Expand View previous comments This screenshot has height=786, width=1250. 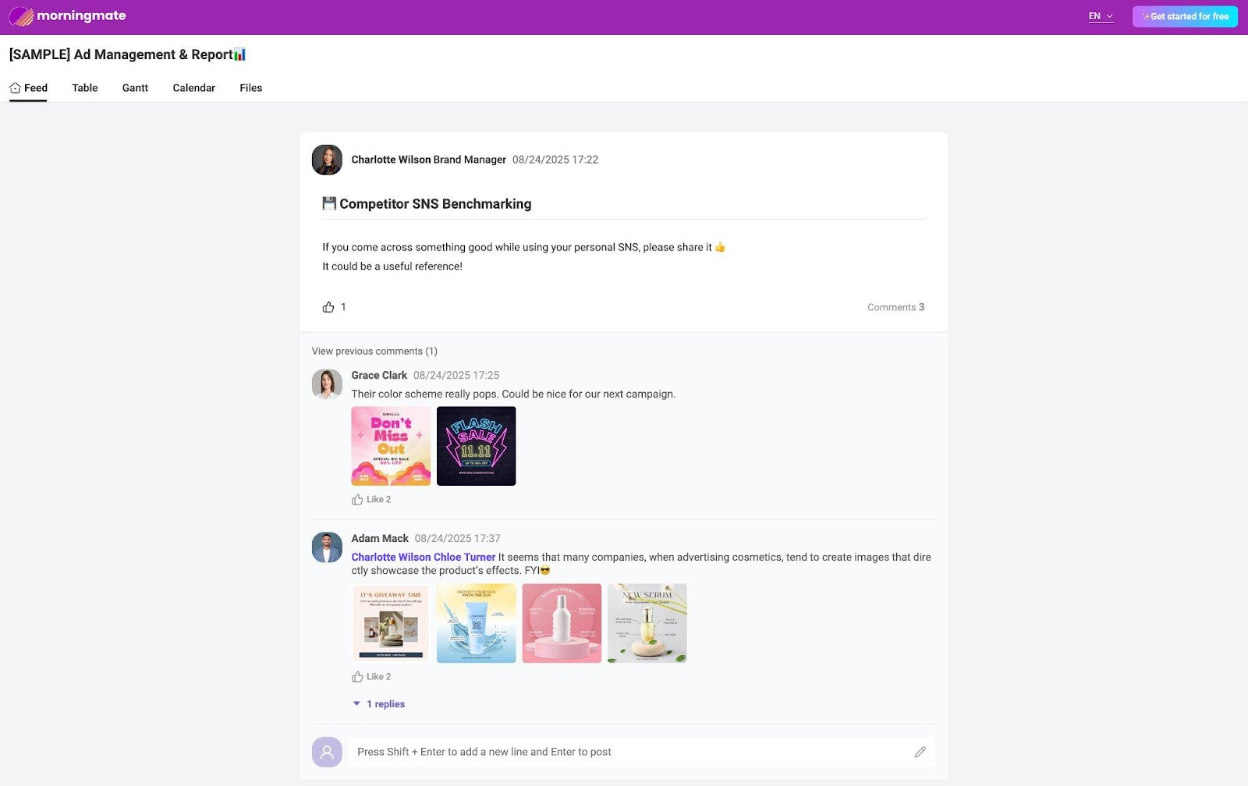click(373, 351)
